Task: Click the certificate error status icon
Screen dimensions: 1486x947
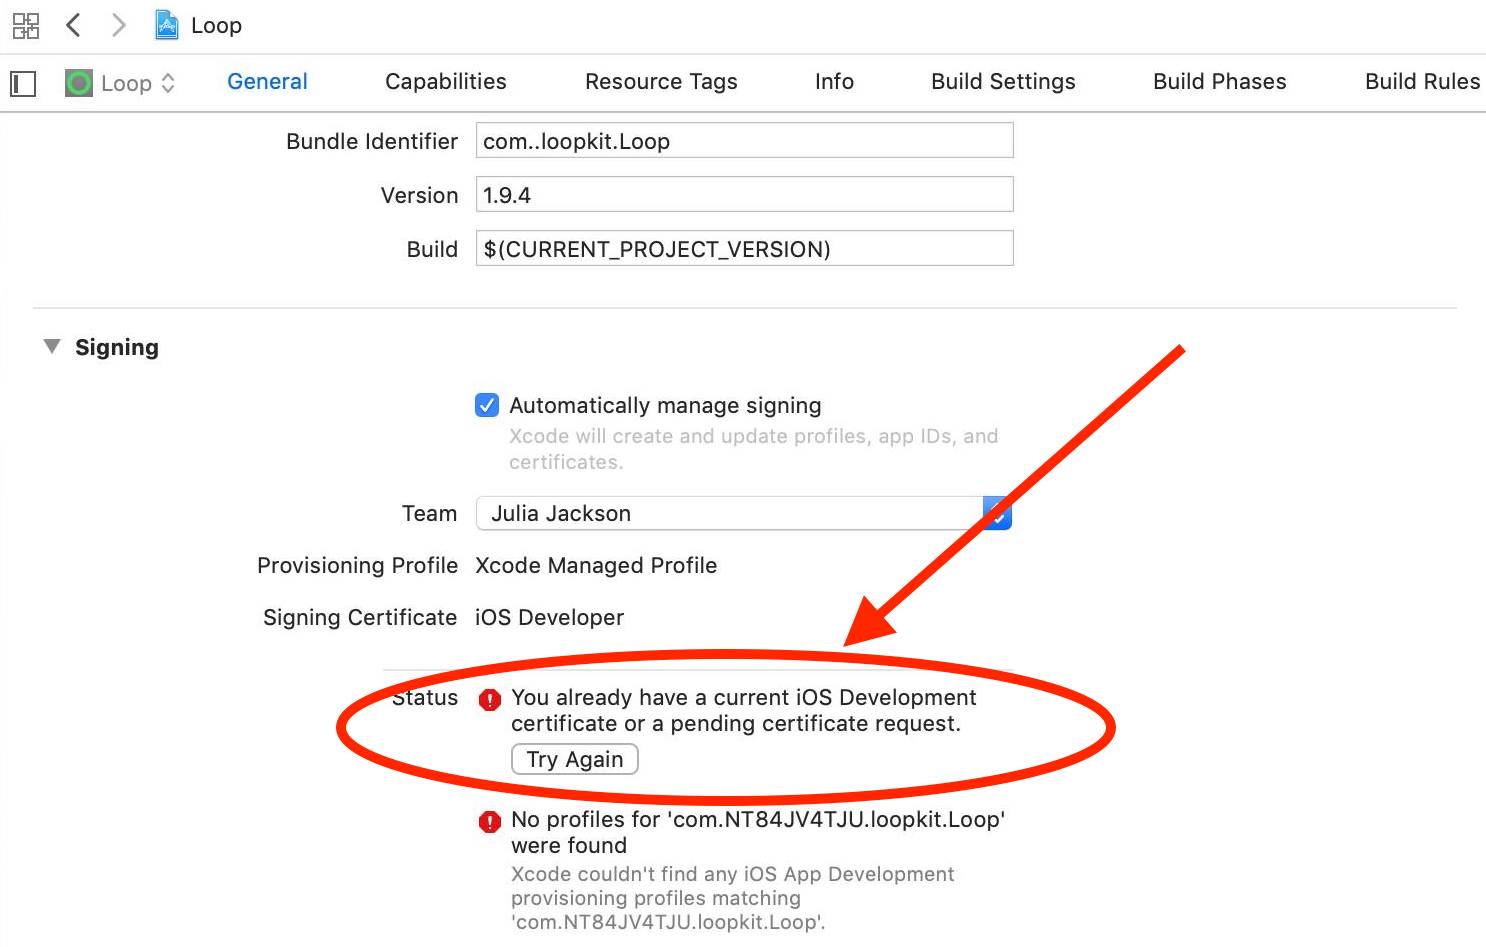Action: pyautogui.click(x=489, y=700)
